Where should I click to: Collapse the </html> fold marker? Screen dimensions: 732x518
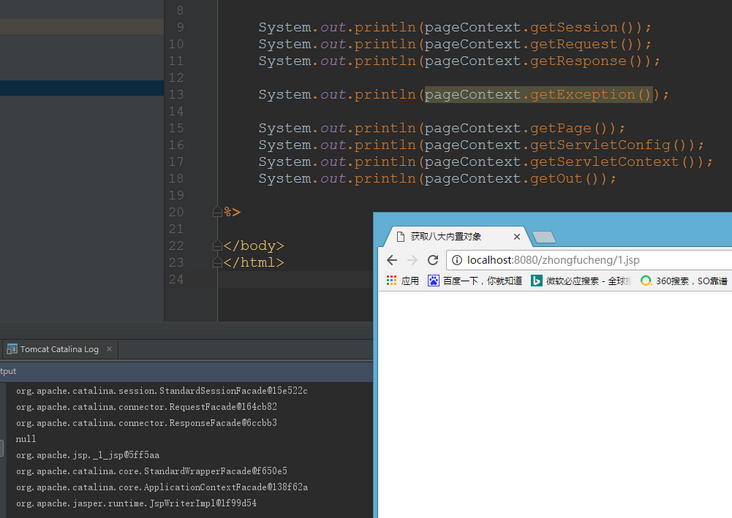tap(217, 263)
